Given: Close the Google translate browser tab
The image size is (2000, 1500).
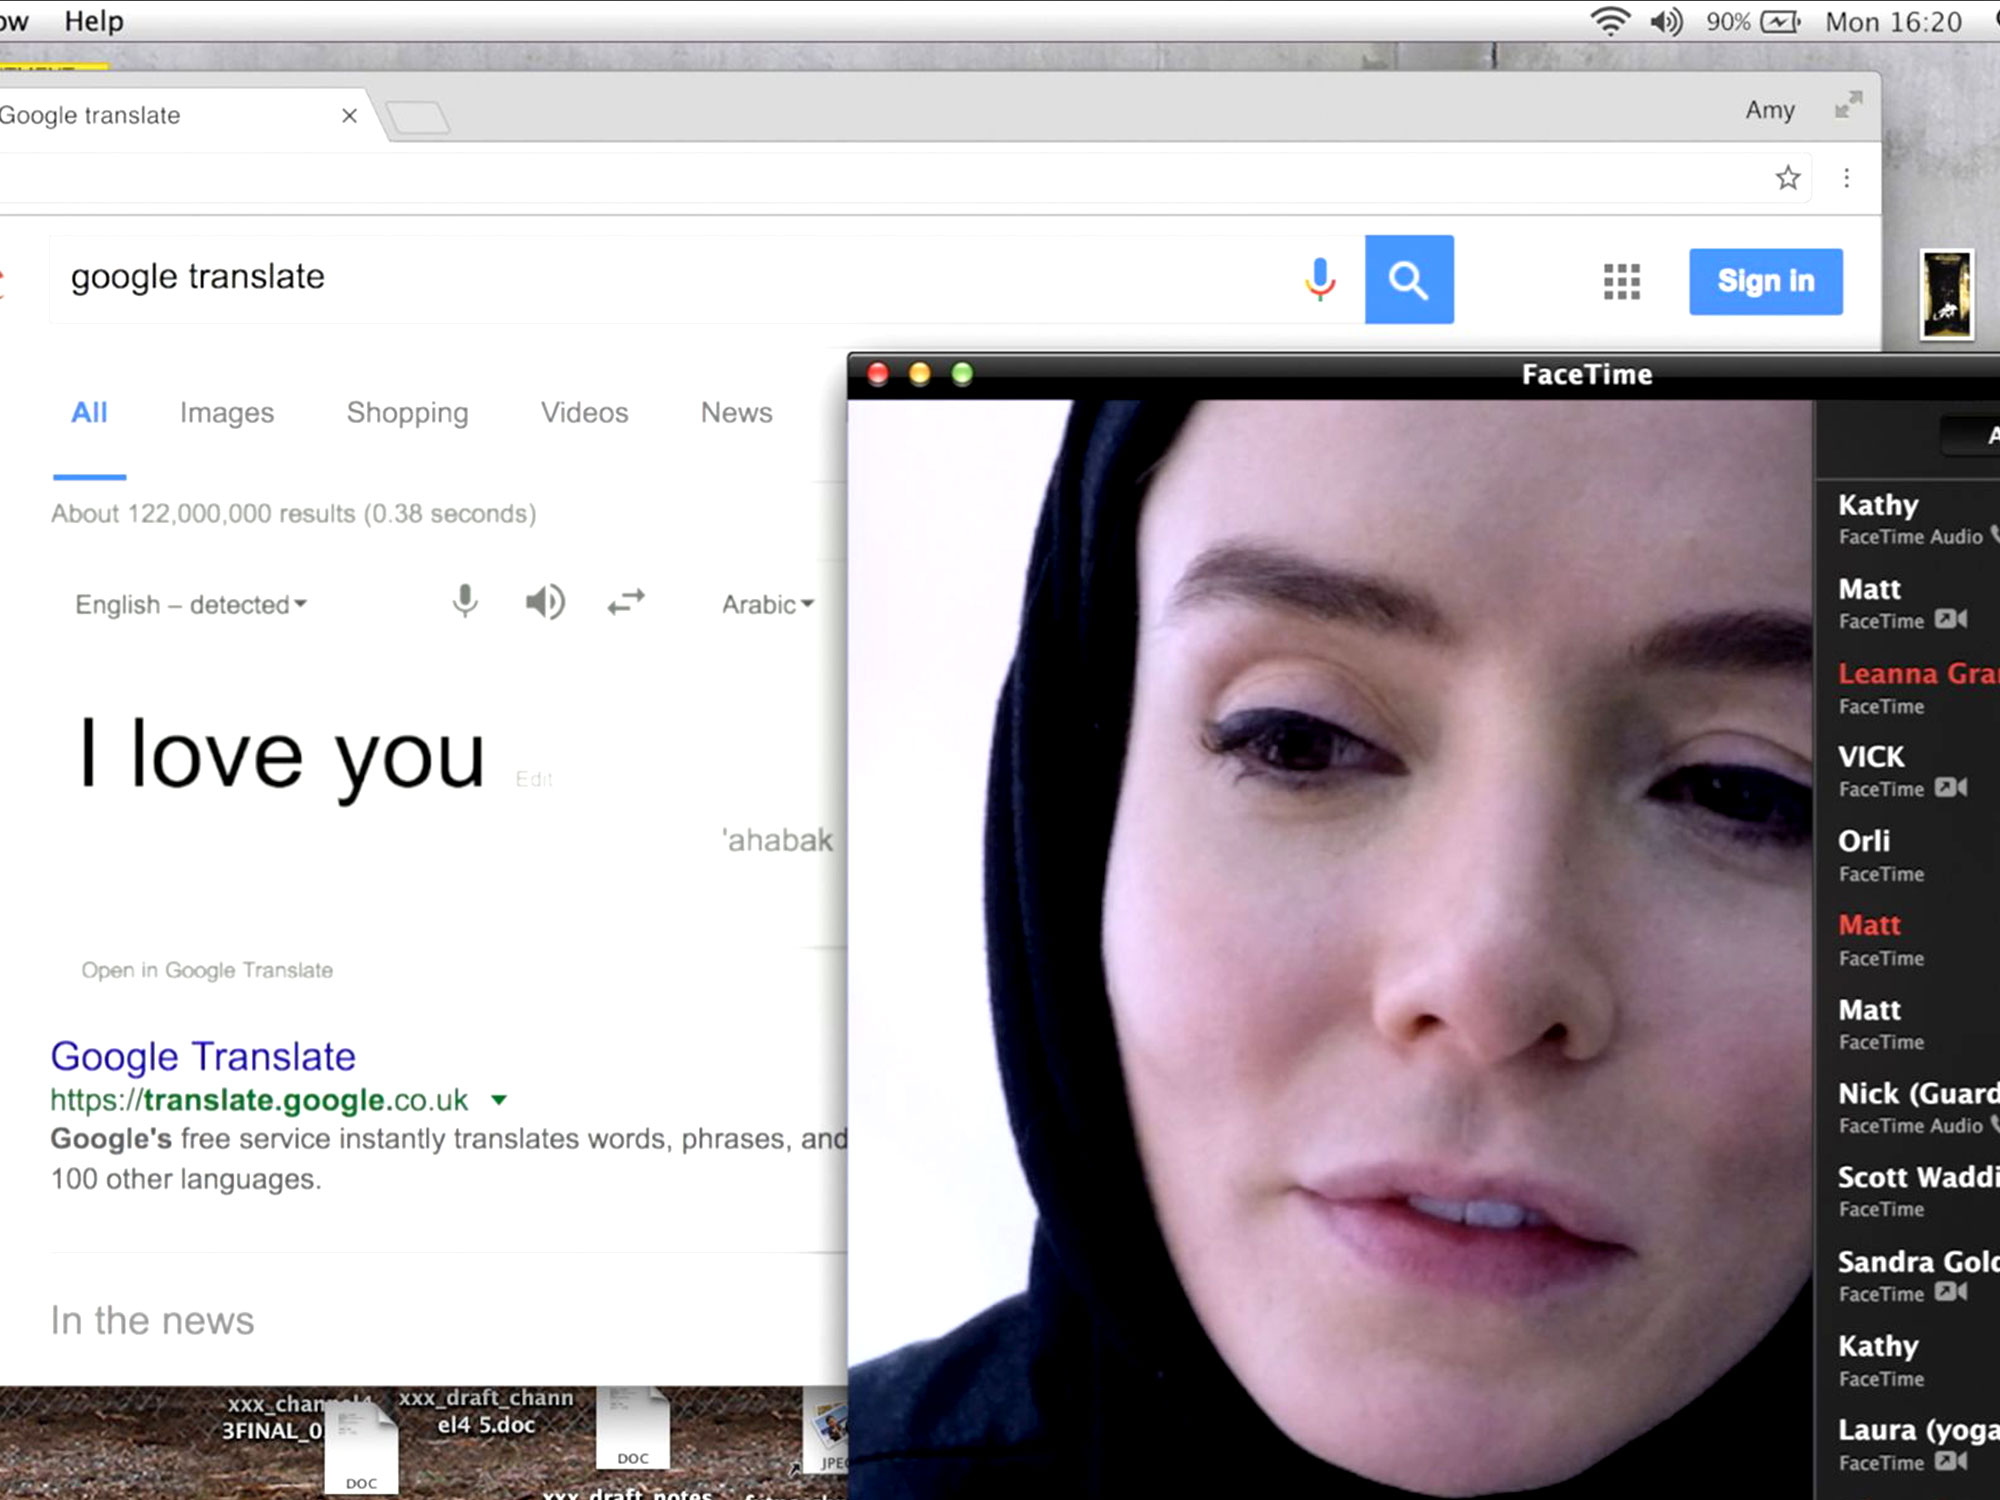Looking at the screenshot, I should click(x=349, y=116).
